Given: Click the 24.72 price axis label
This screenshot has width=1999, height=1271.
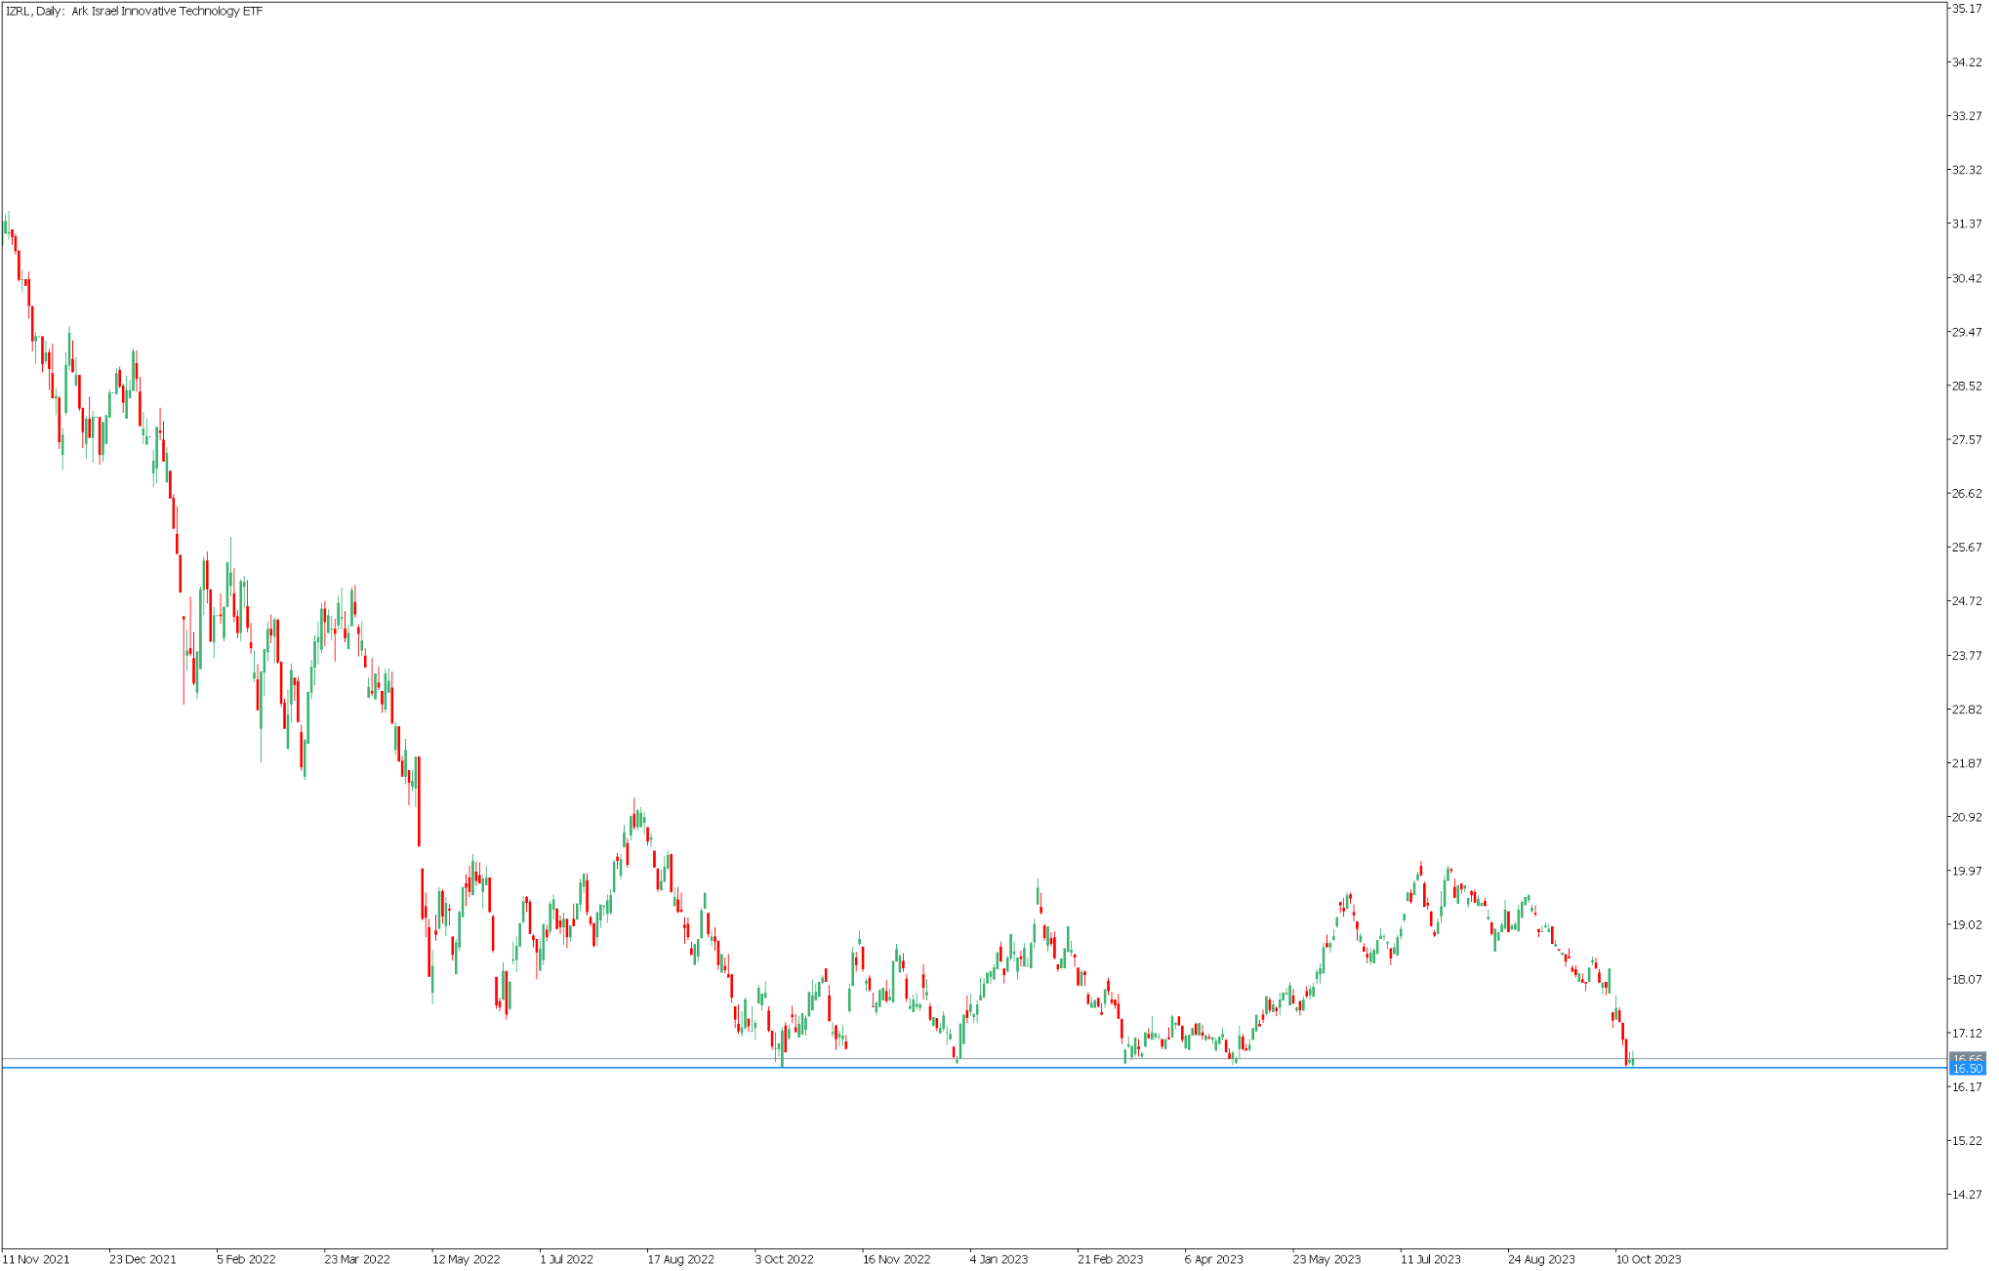Looking at the screenshot, I should 1967,601.
